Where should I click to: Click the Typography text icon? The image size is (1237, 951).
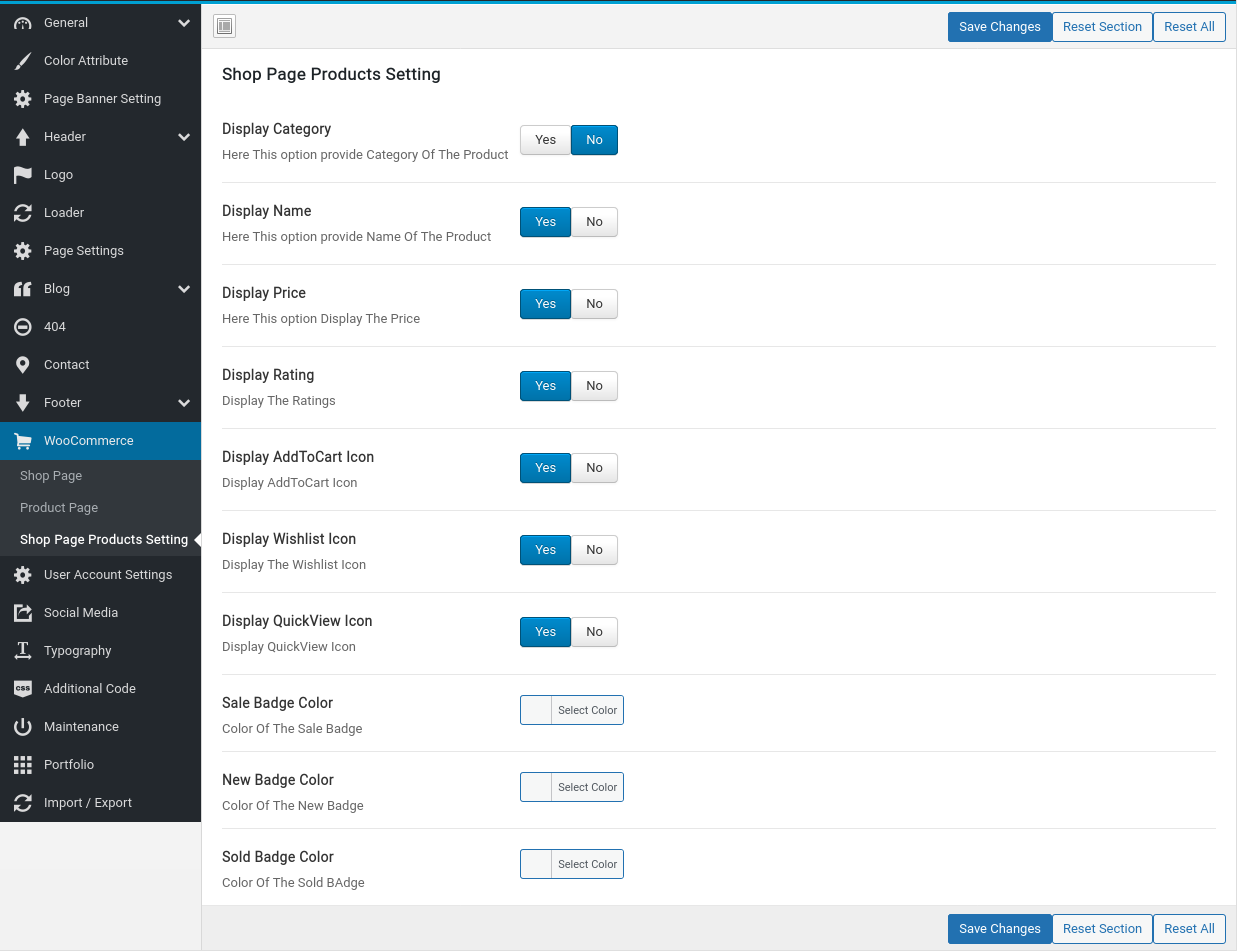pos(23,651)
